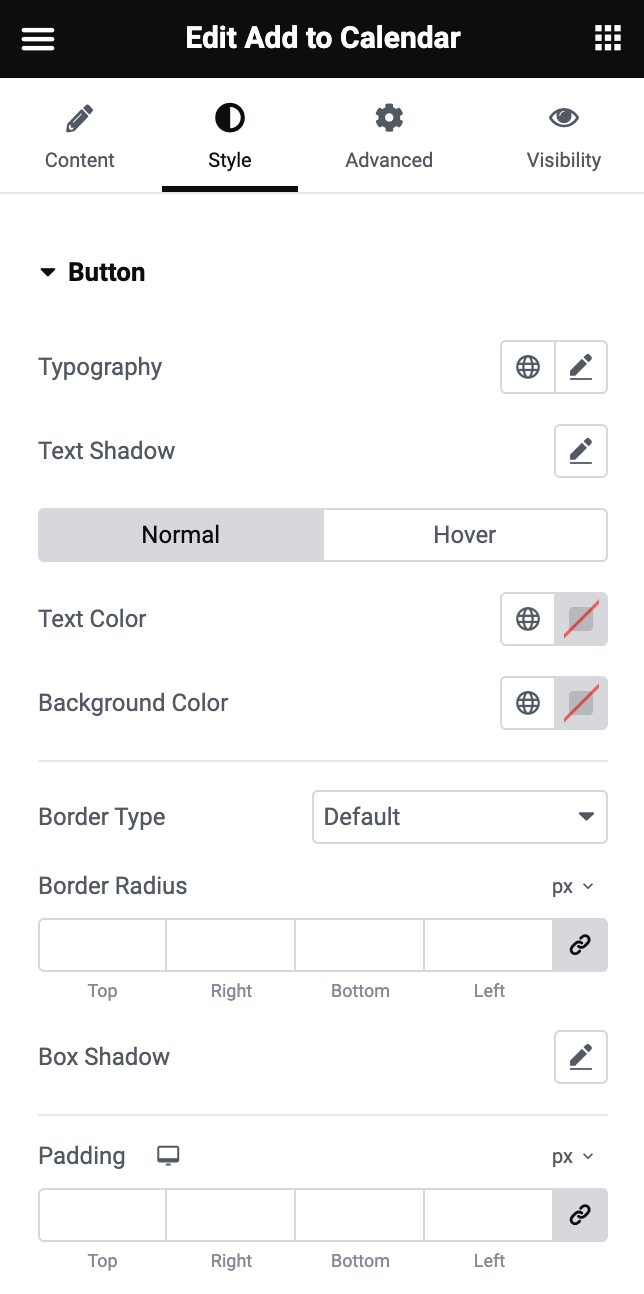Edit Text Shadow settings
Screen dimensions: 644x1294
coord(581,451)
